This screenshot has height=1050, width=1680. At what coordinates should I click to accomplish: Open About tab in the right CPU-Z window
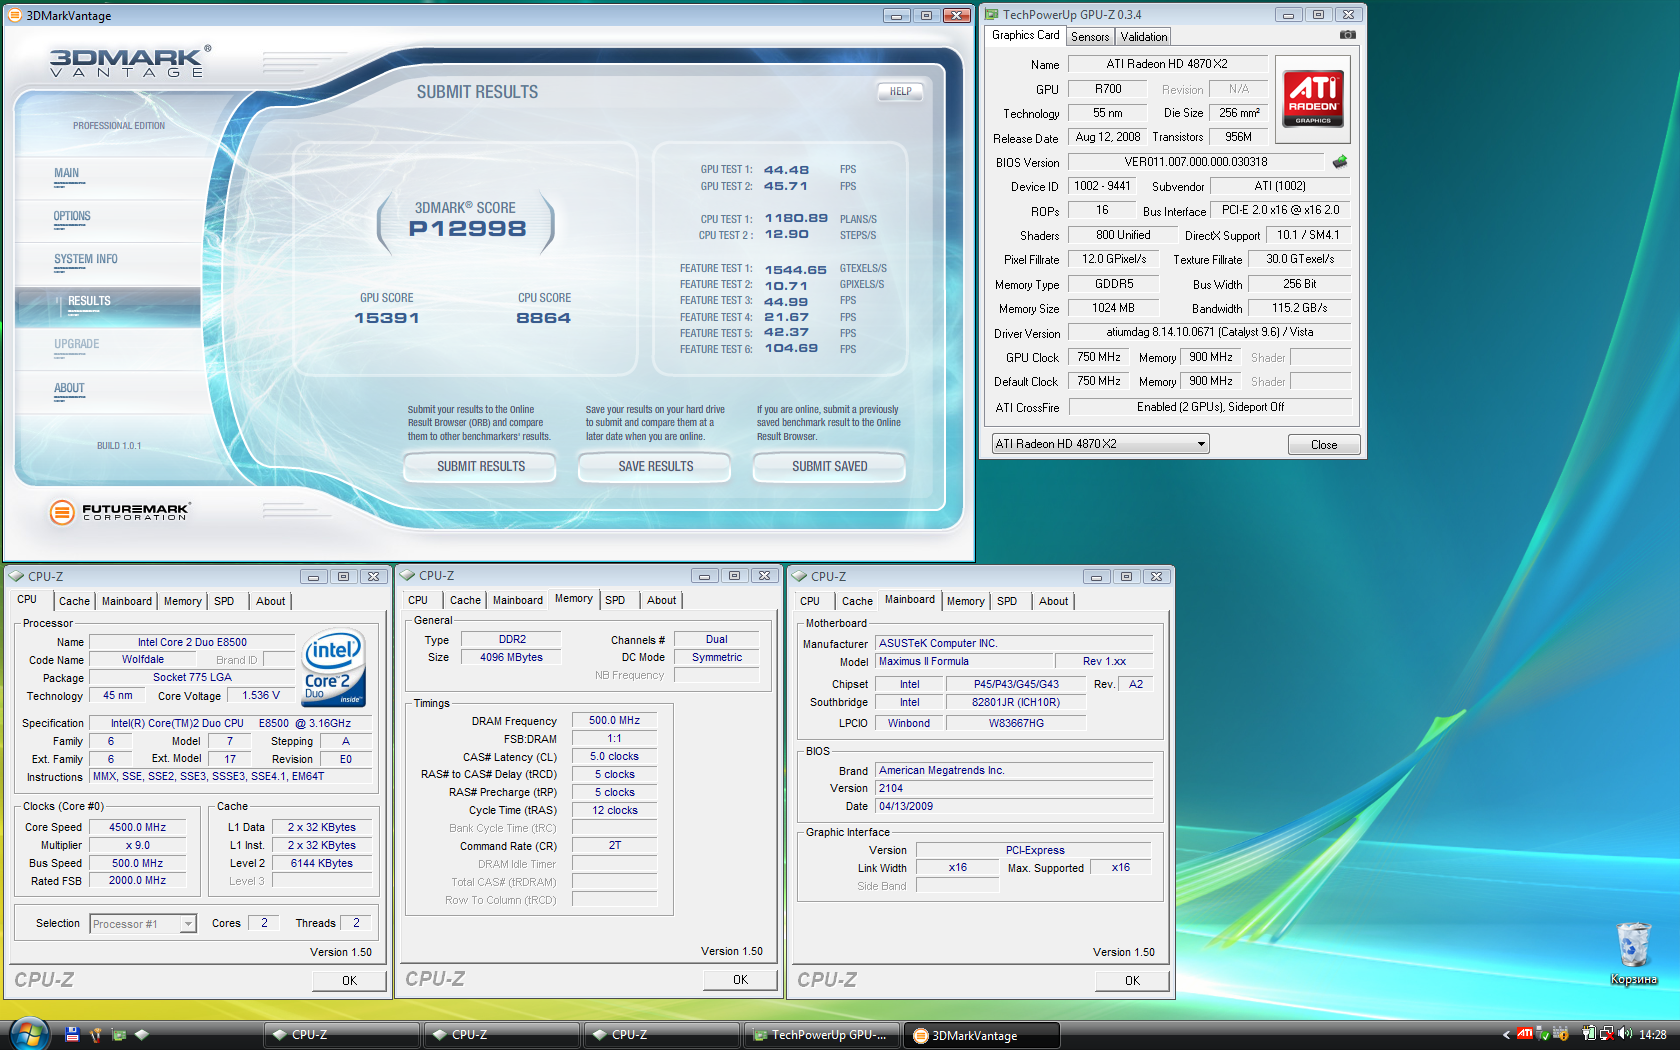(x=1053, y=601)
